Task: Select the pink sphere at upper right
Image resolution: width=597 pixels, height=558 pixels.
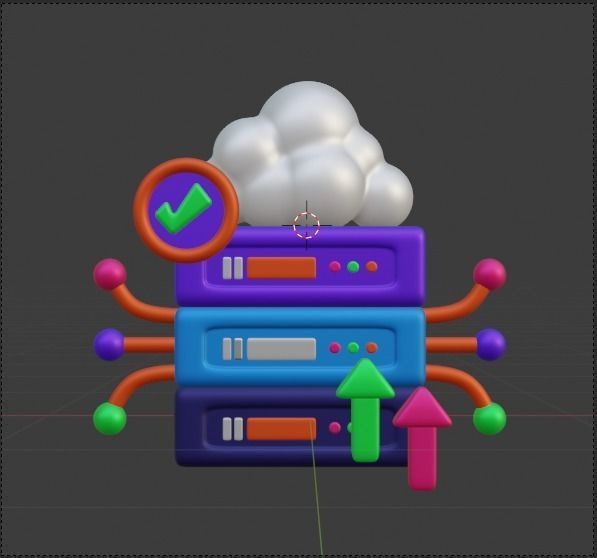Action: click(x=490, y=274)
